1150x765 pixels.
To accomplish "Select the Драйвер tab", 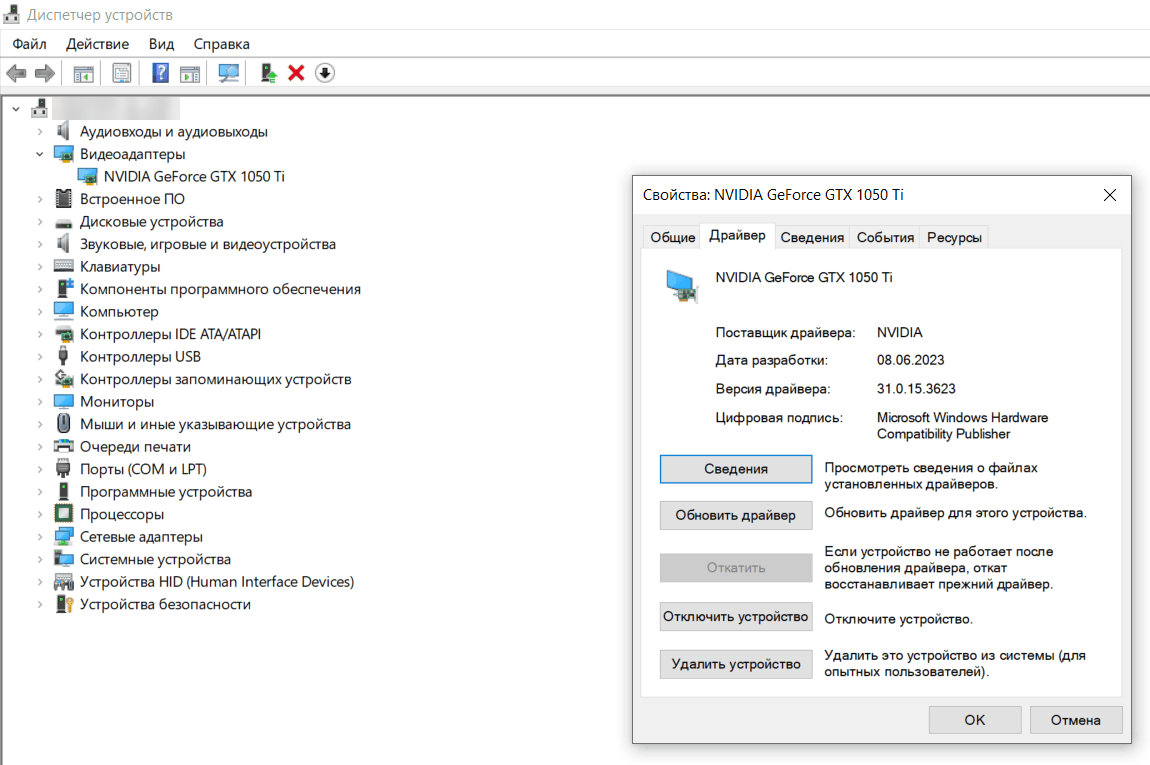I will [737, 235].
